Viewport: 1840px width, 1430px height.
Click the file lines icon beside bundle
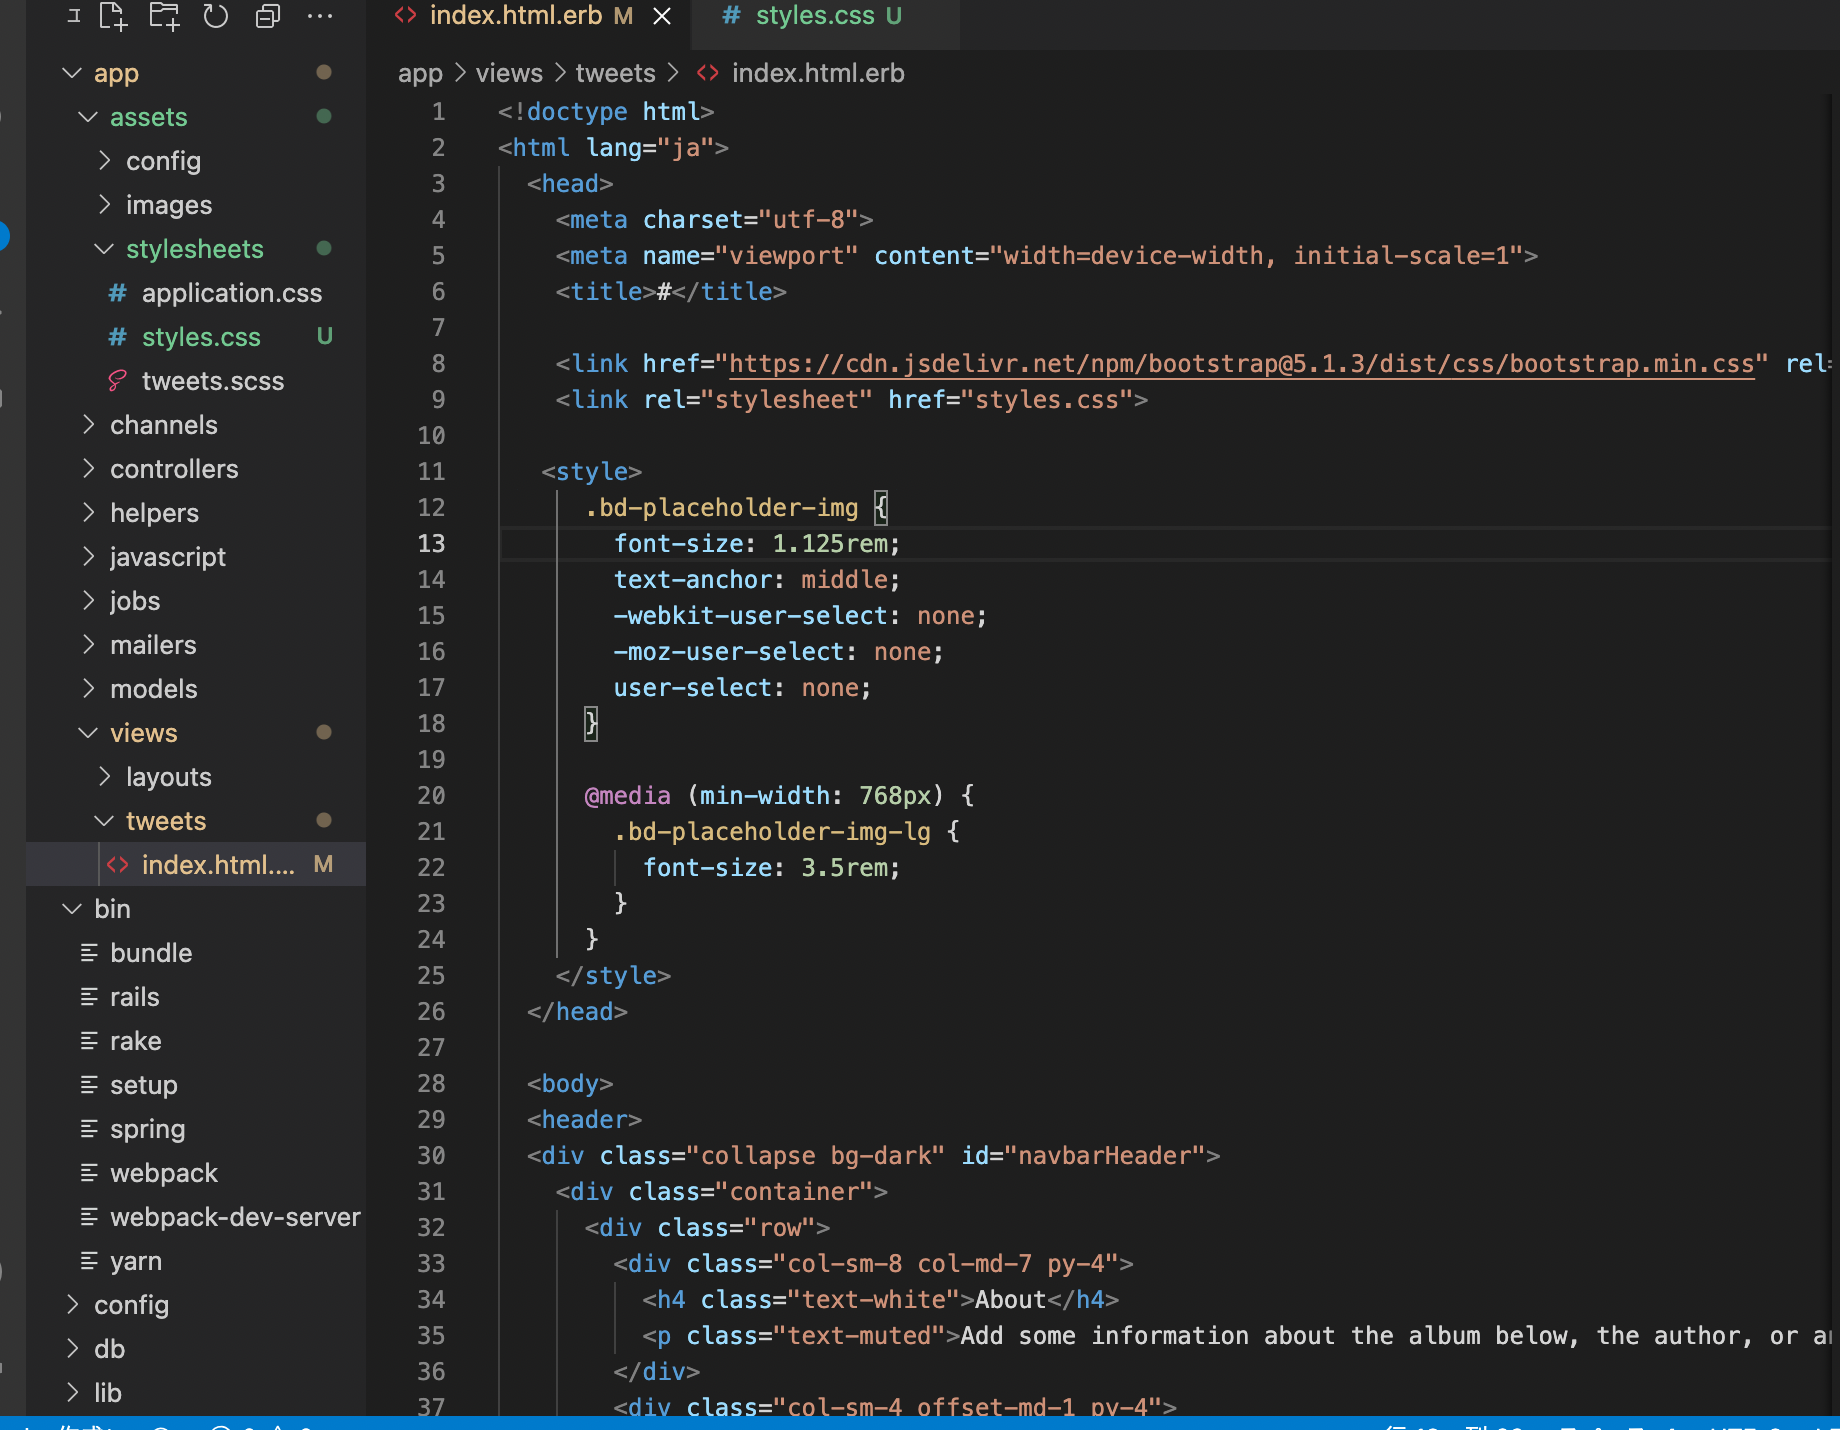point(89,953)
